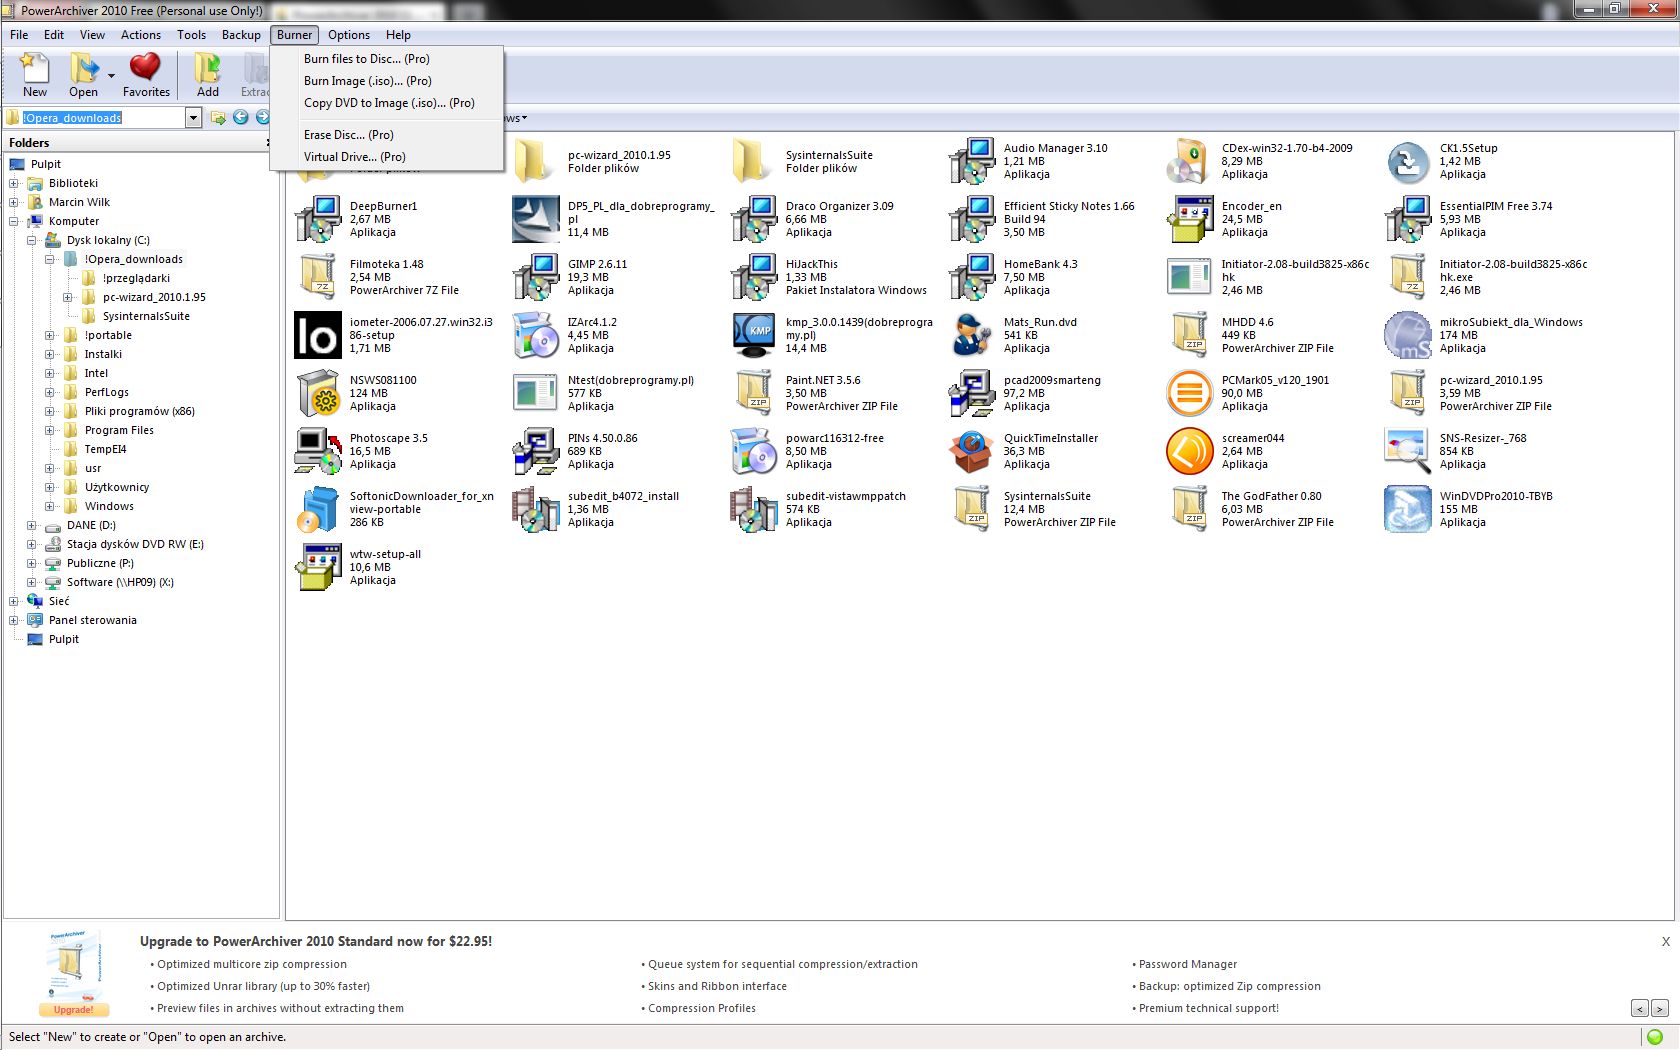Open the address path dropdown arrow
The height and width of the screenshot is (1050, 1680).
coord(193,118)
